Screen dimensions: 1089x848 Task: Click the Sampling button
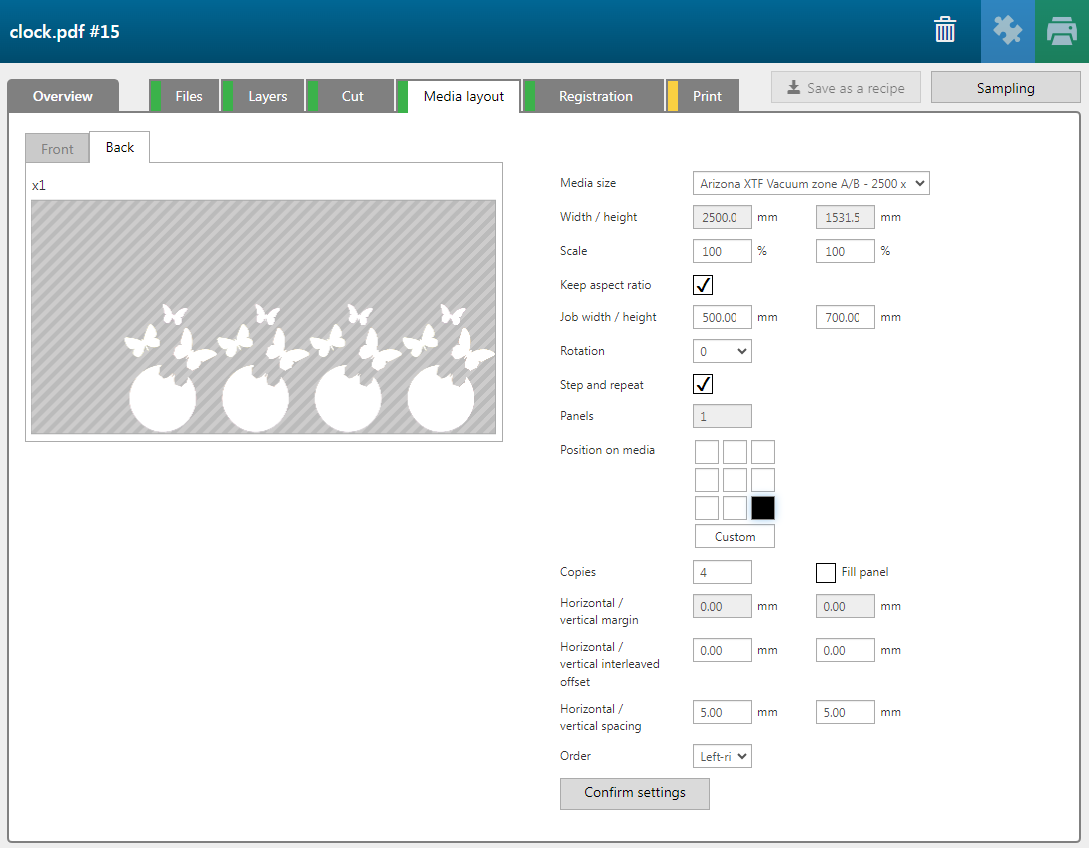pos(1005,88)
